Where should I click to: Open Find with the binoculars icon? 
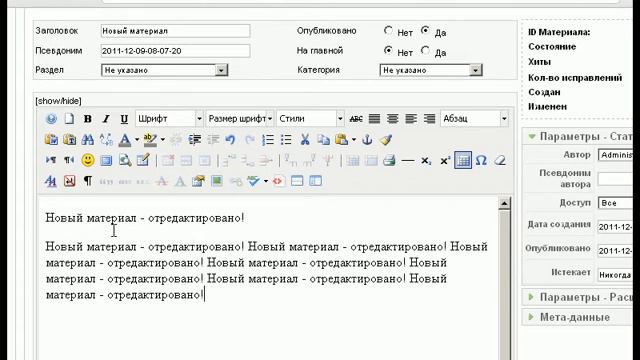[x=87, y=140]
